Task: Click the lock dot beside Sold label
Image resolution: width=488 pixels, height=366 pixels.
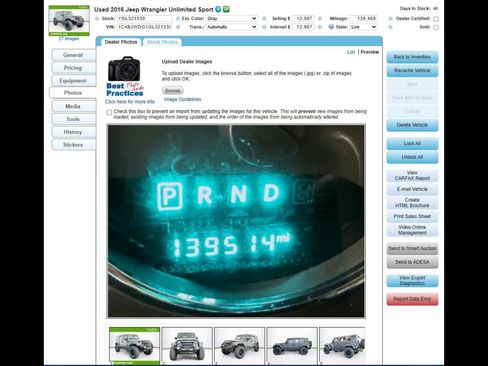Action: (x=390, y=27)
